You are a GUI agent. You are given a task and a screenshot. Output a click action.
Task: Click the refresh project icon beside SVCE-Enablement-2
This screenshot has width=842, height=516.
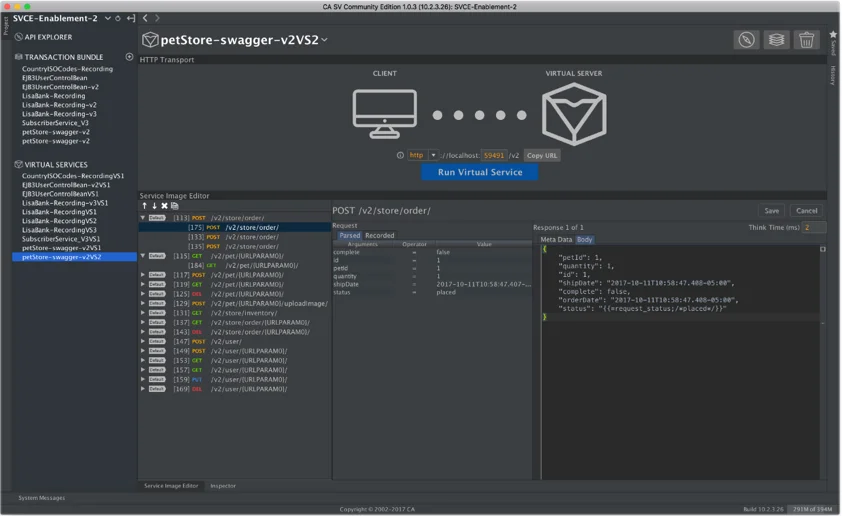tap(118, 18)
